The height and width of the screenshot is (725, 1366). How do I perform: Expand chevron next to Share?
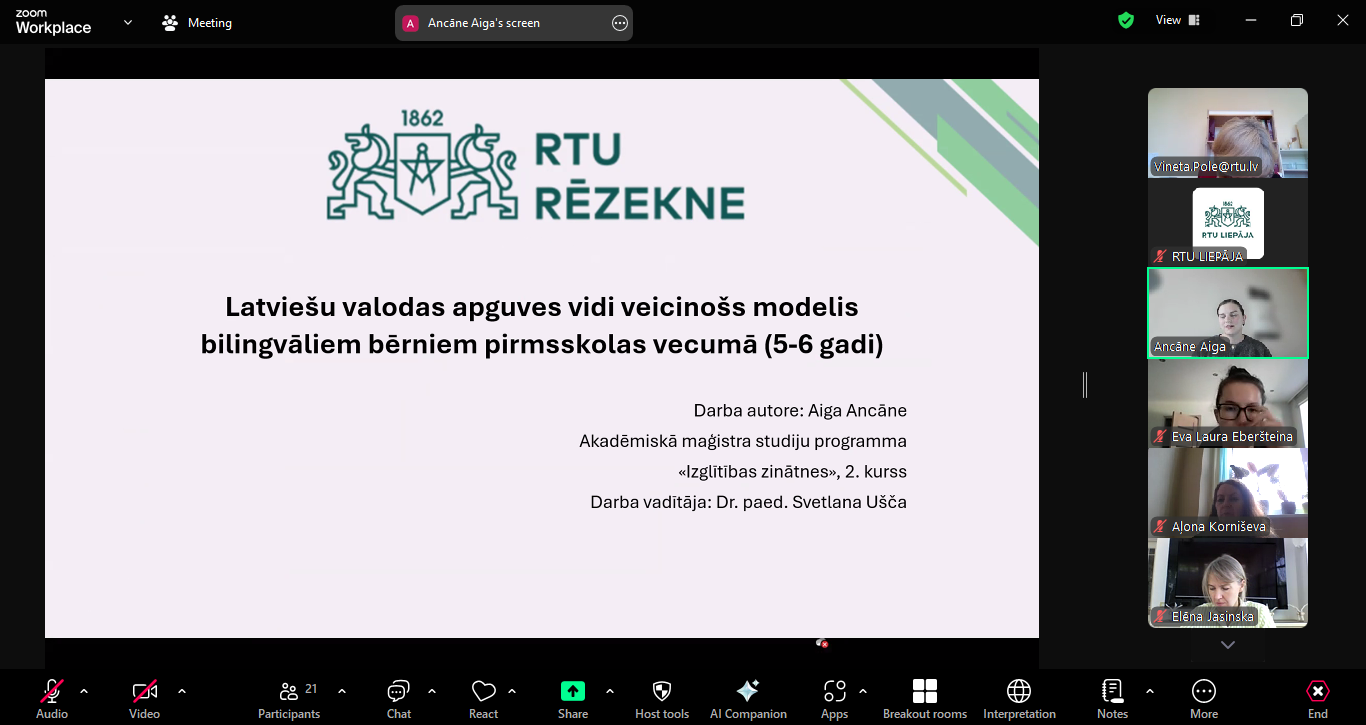pyautogui.click(x=610, y=691)
